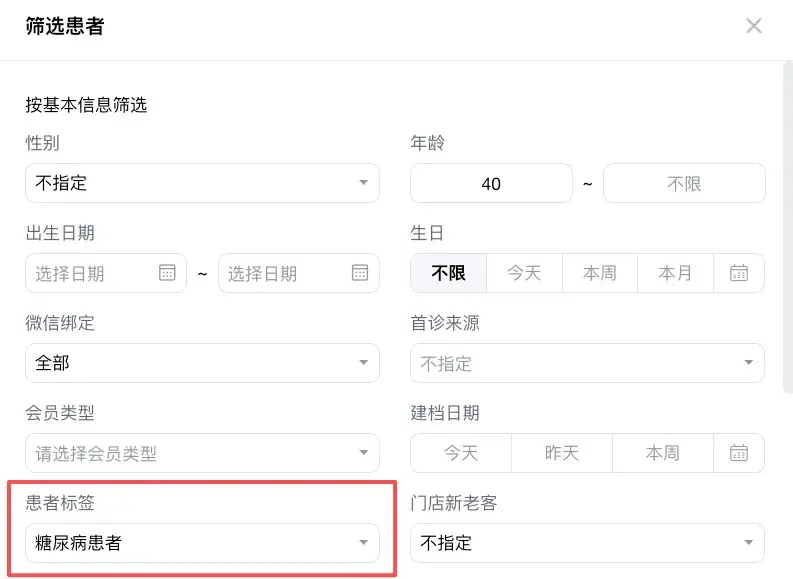Viewport: 793px width, 579px height.
Task: Choose 昨天 for 建档日期
Action: [562, 453]
